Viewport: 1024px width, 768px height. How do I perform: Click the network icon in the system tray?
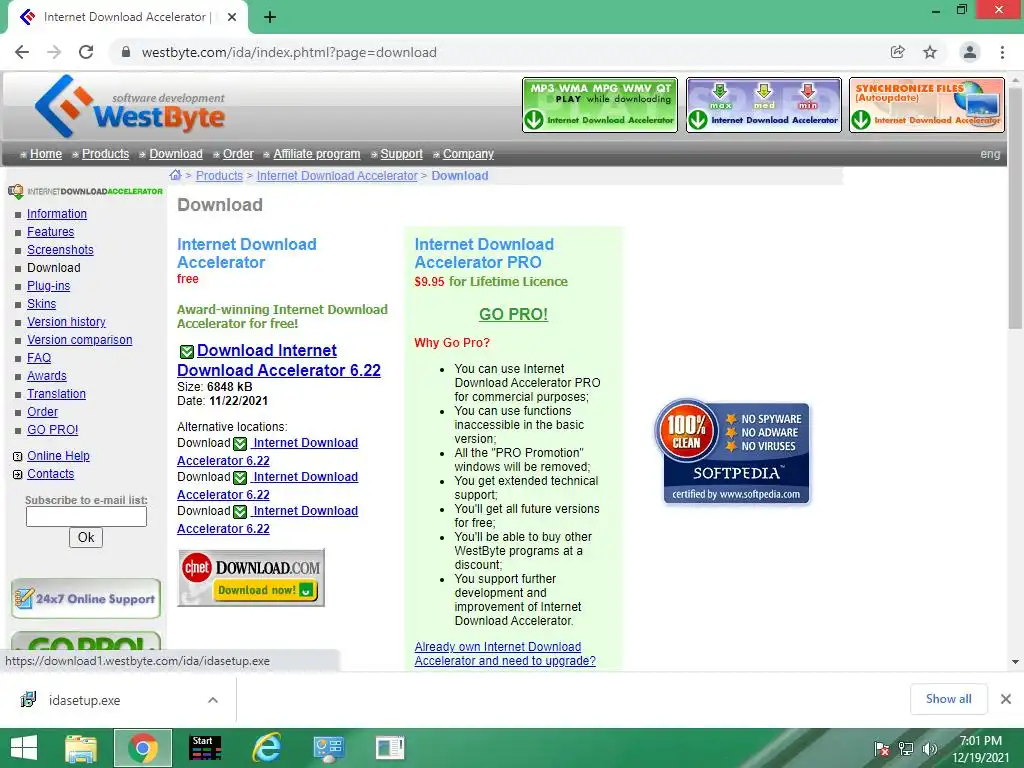click(x=906, y=749)
